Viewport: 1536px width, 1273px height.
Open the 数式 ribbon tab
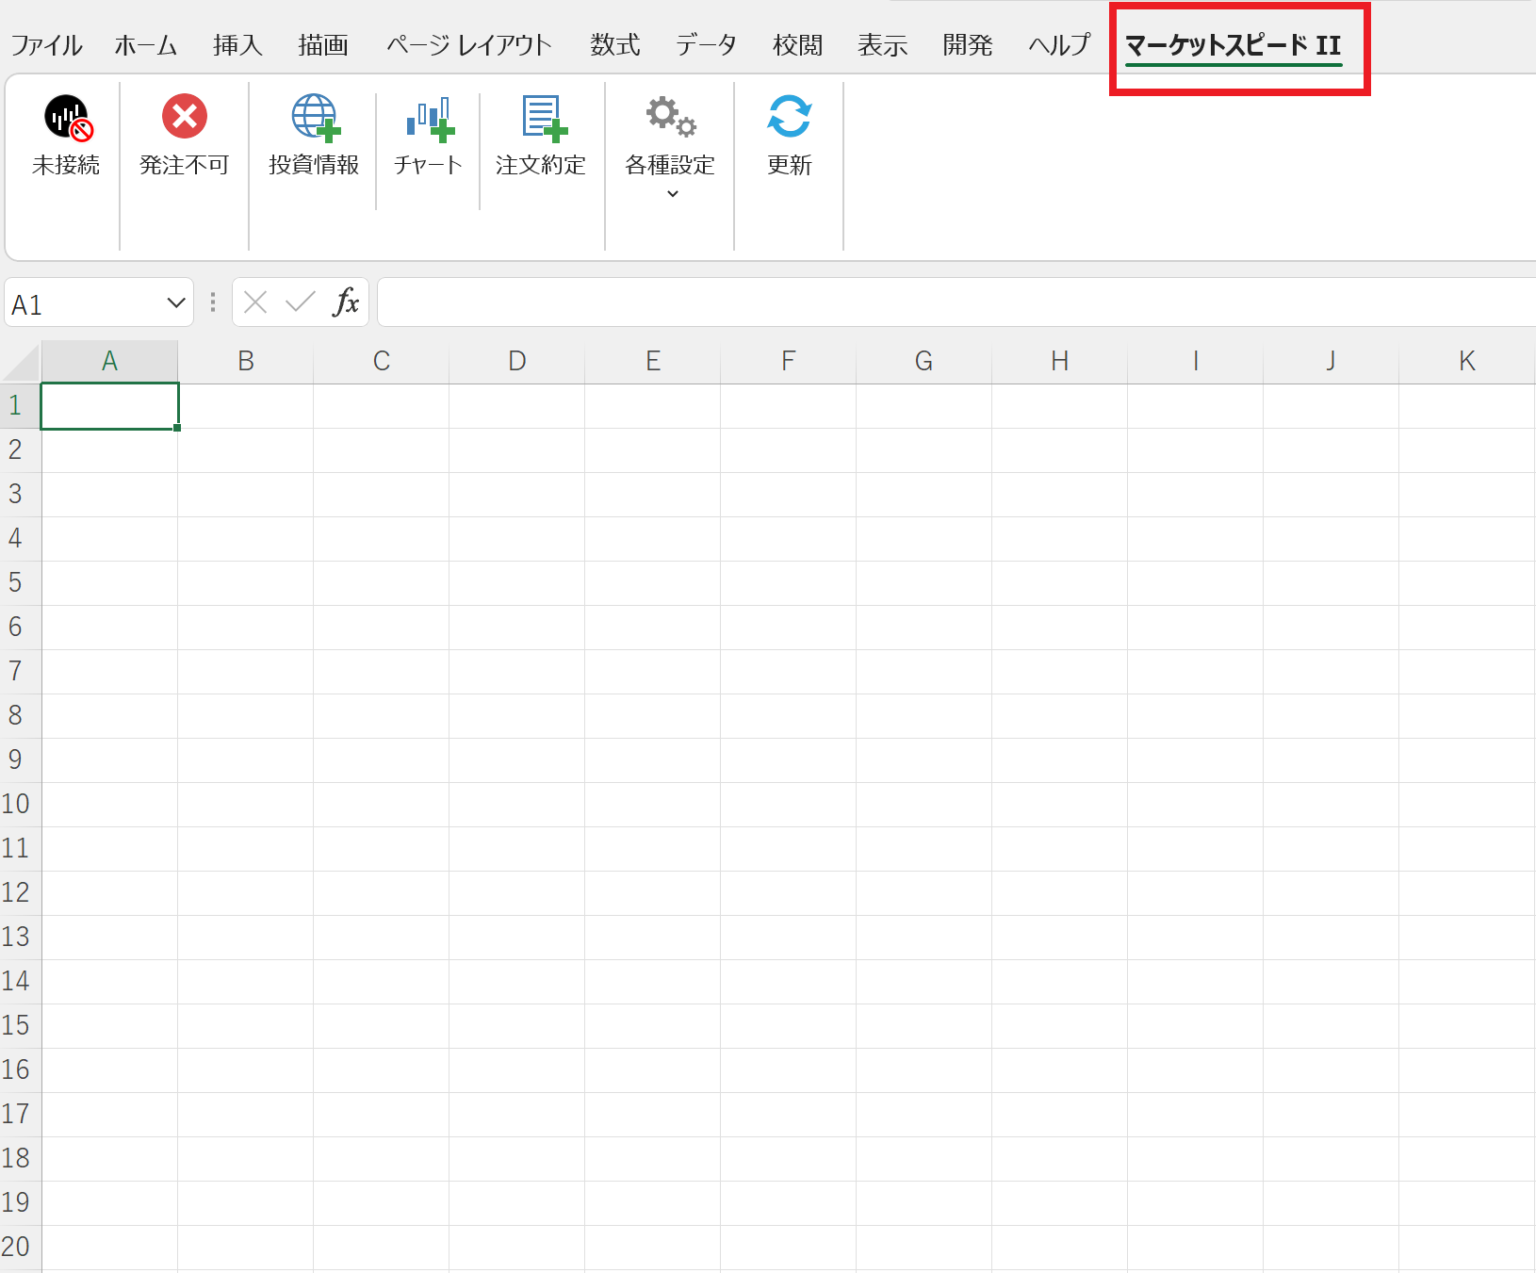(614, 45)
